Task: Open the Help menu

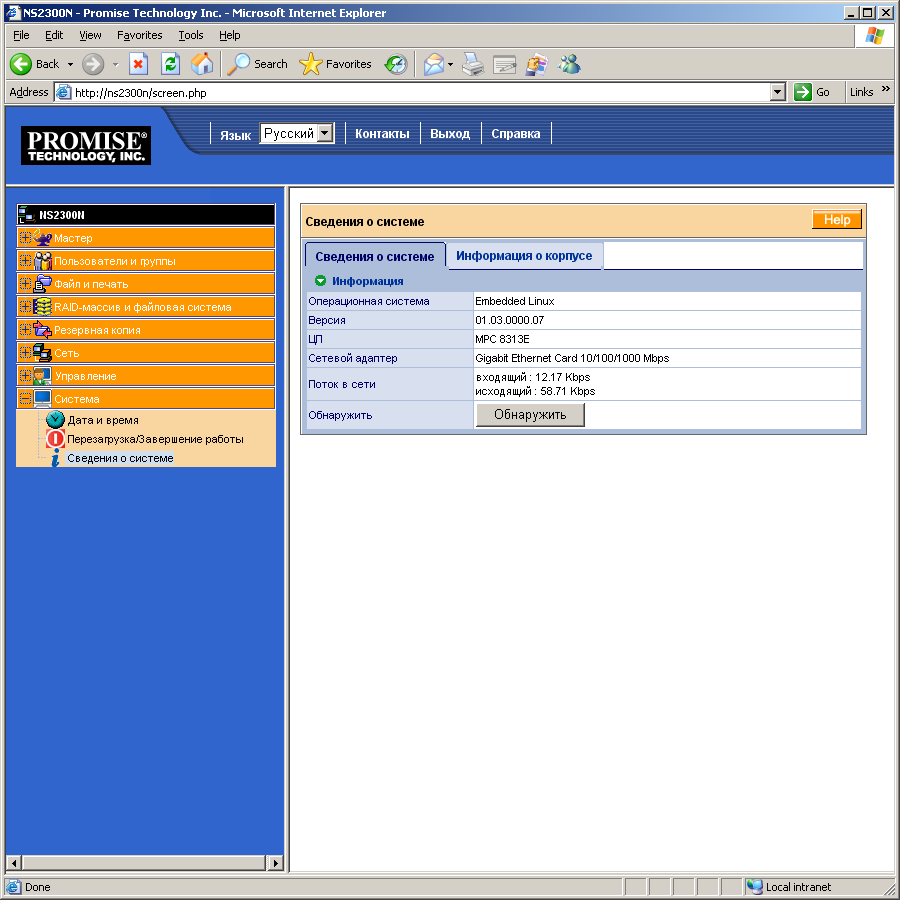Action: click(230, 35)
